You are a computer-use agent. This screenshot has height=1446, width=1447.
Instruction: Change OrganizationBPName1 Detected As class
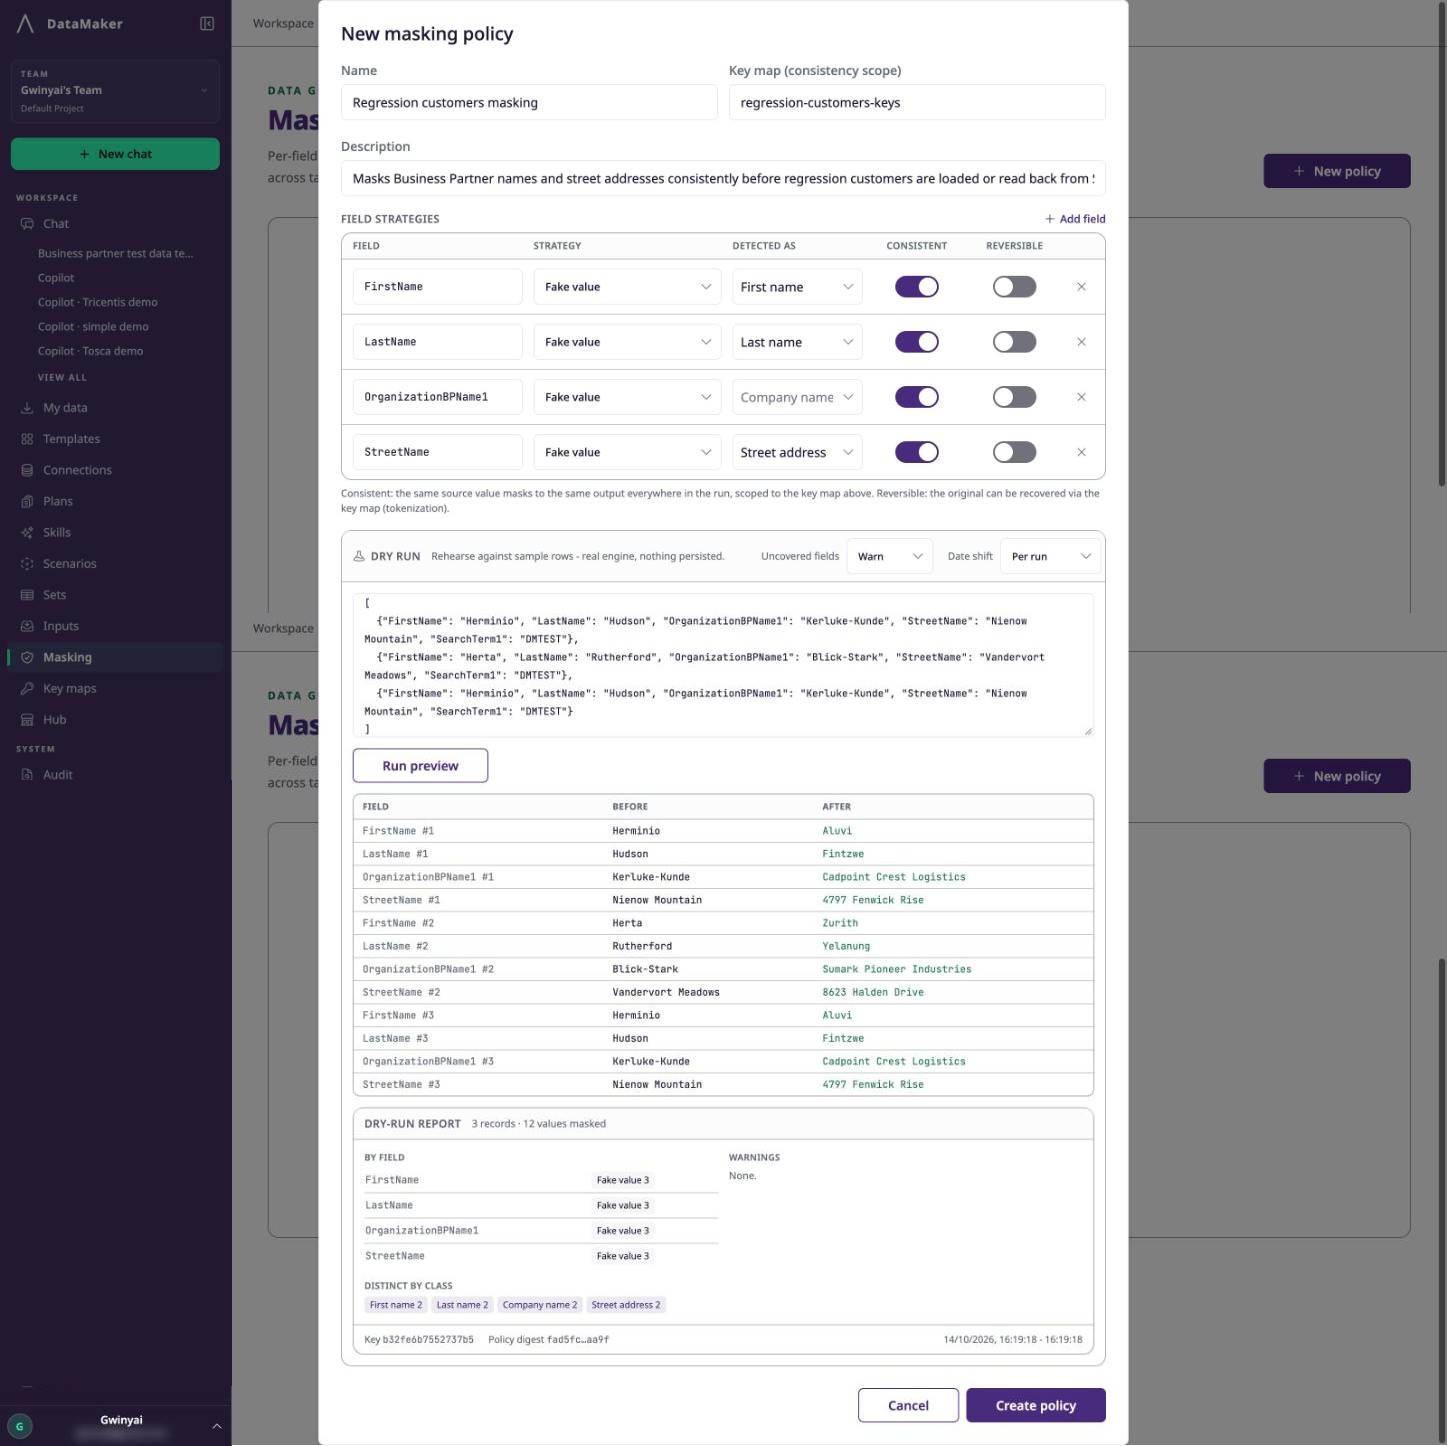[x=797, y=397]
